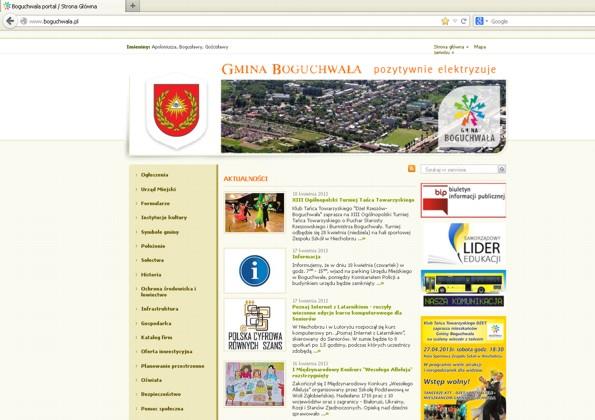Viewport: 595px width, 420px height.
Task: Open Historia in the side menu
Action: [x=151, y=274]
